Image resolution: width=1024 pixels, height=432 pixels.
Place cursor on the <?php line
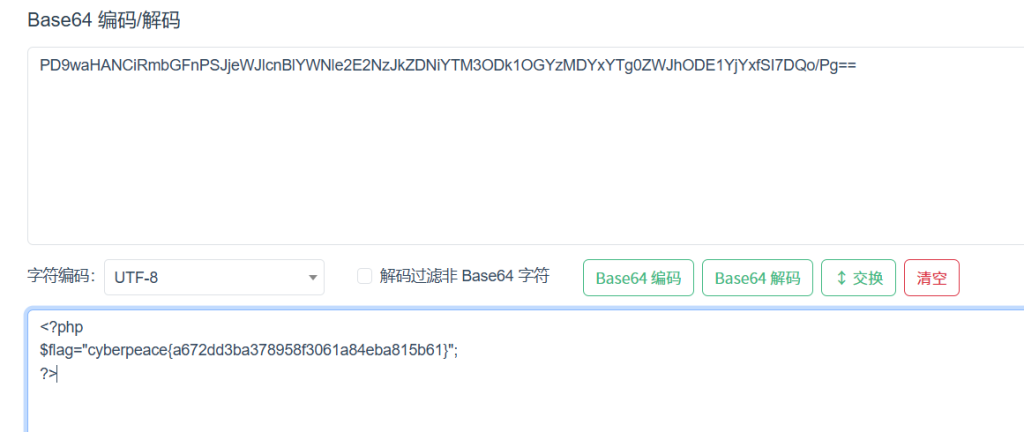point(62,328)
